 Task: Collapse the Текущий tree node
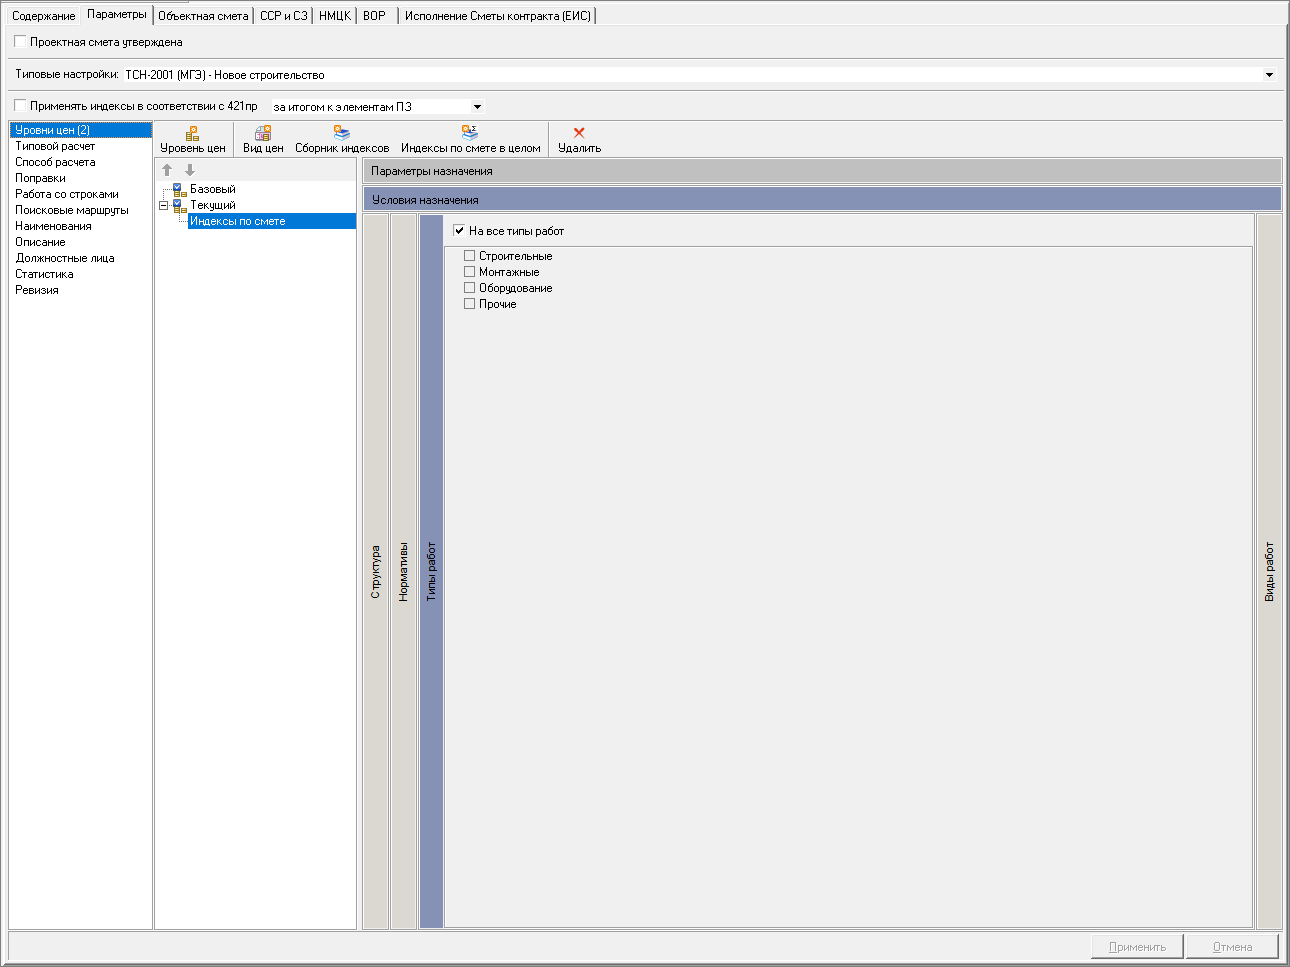(164, 206)
